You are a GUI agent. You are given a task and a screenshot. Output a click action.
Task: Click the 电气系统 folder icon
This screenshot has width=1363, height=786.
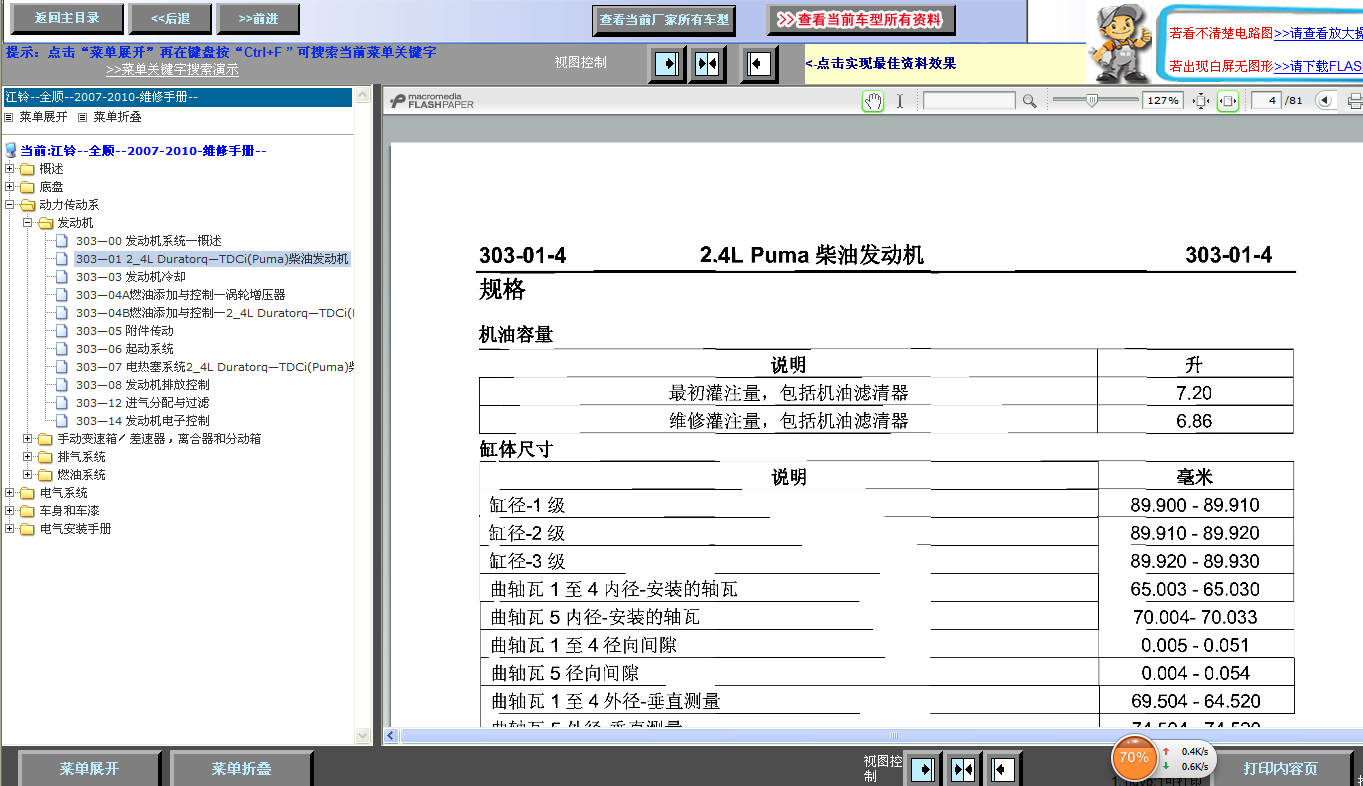coord(27,493)
